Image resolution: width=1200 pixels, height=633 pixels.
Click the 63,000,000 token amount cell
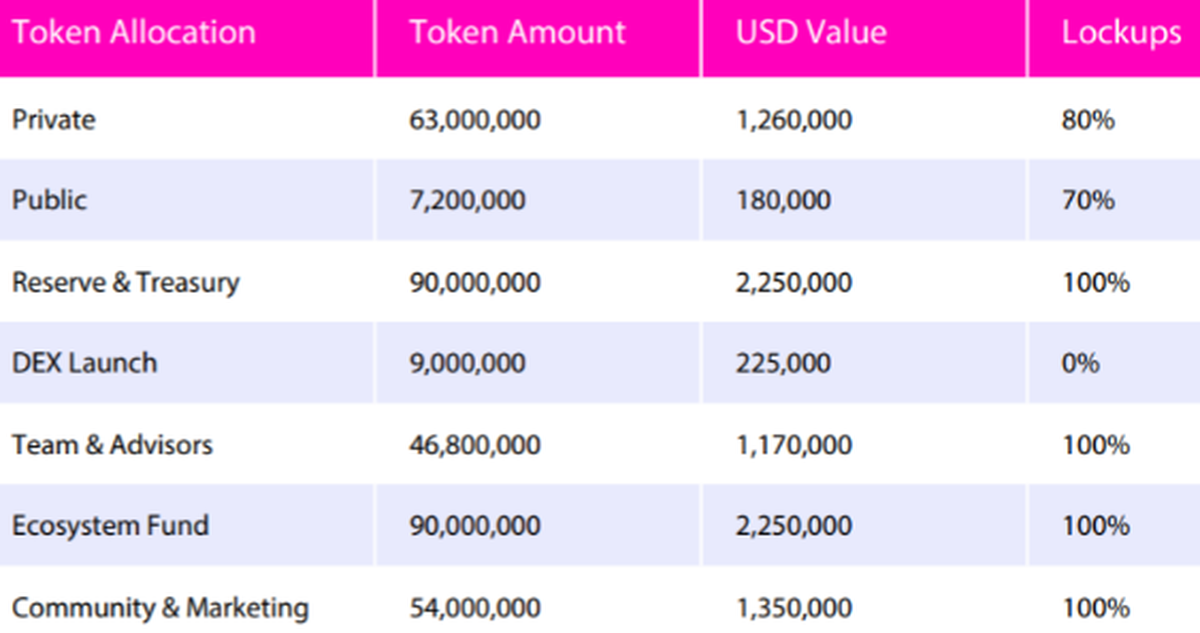[x=475, y=121]
